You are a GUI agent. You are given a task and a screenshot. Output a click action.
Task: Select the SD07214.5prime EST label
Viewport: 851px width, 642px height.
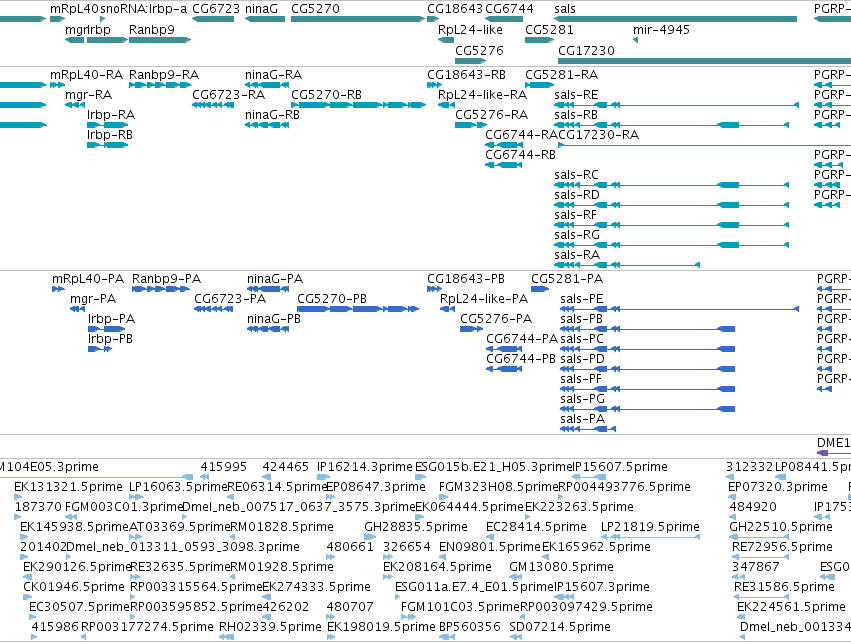point(560,627)
